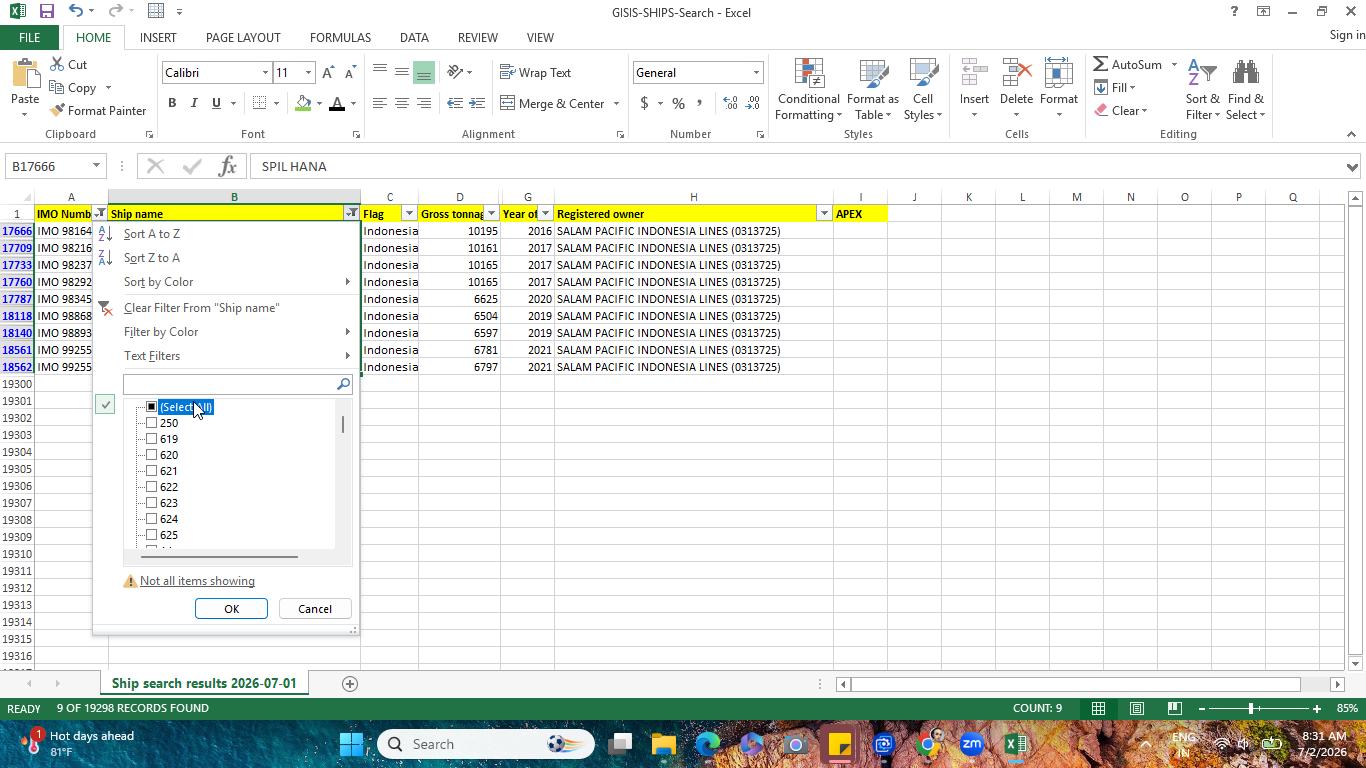Click the Save icon in Quick Access Toolbar
Viewport: 1366px width, 768px height.
click(46, 12)
